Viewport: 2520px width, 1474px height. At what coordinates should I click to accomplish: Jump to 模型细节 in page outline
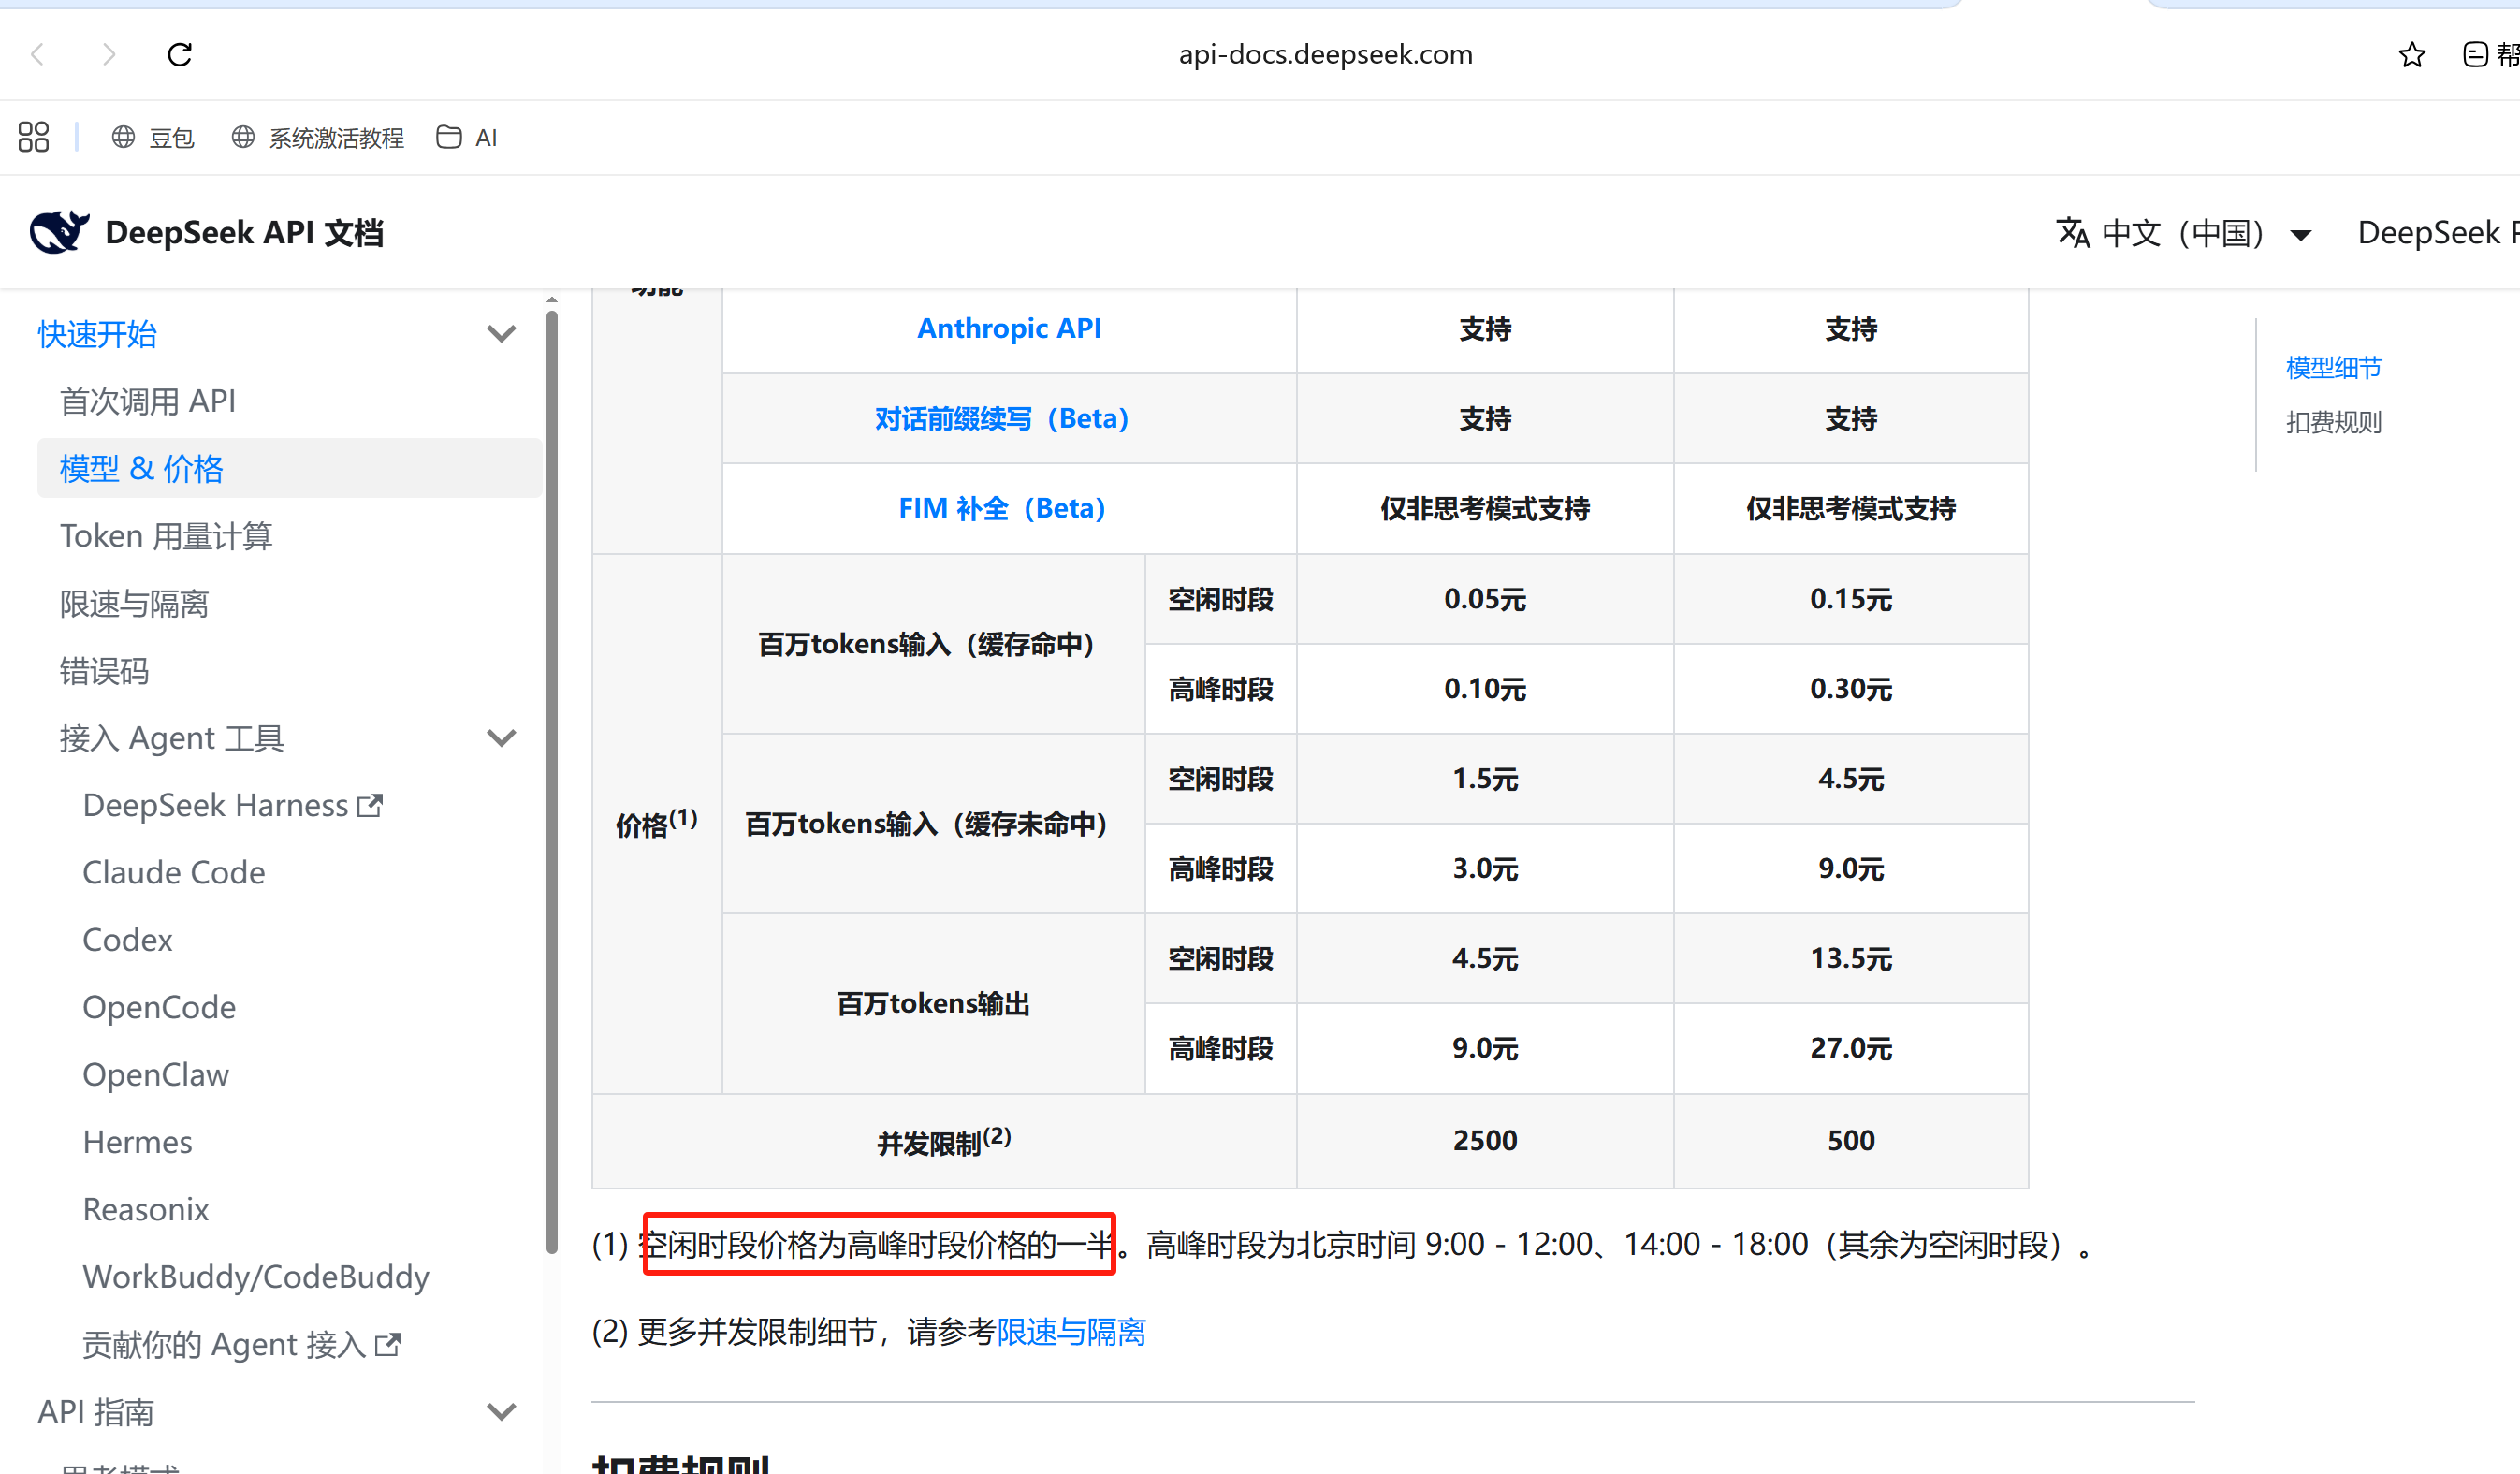2333,368
